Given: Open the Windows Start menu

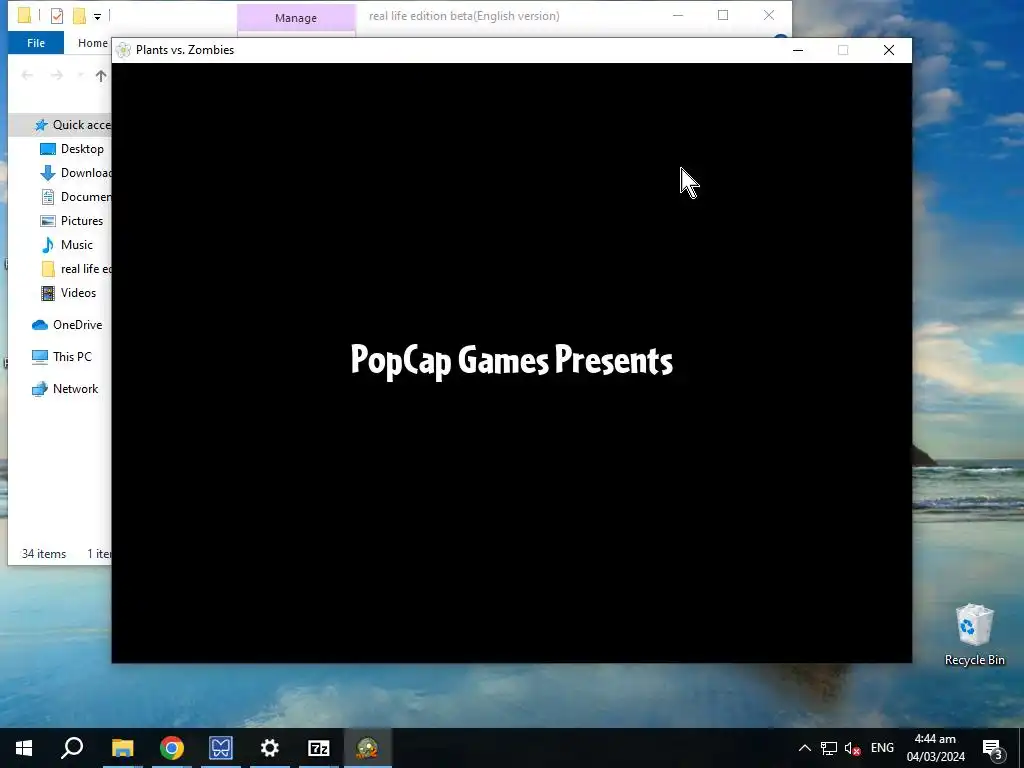Looking at the screenshot, I should (24, 748).
